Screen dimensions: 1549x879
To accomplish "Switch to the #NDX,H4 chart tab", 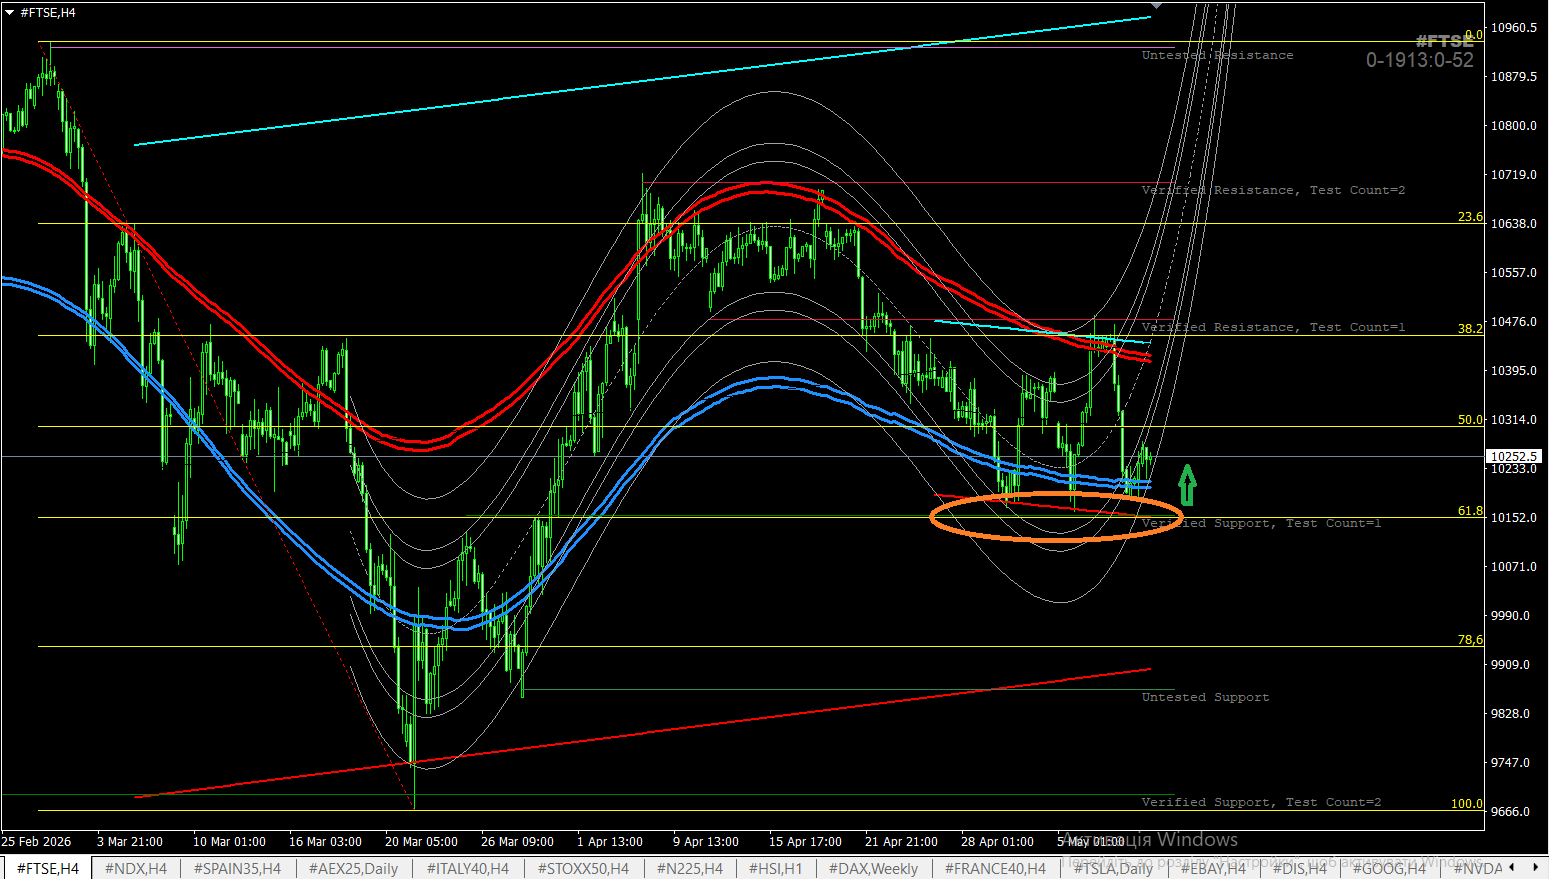I will [x=135, y=868].
